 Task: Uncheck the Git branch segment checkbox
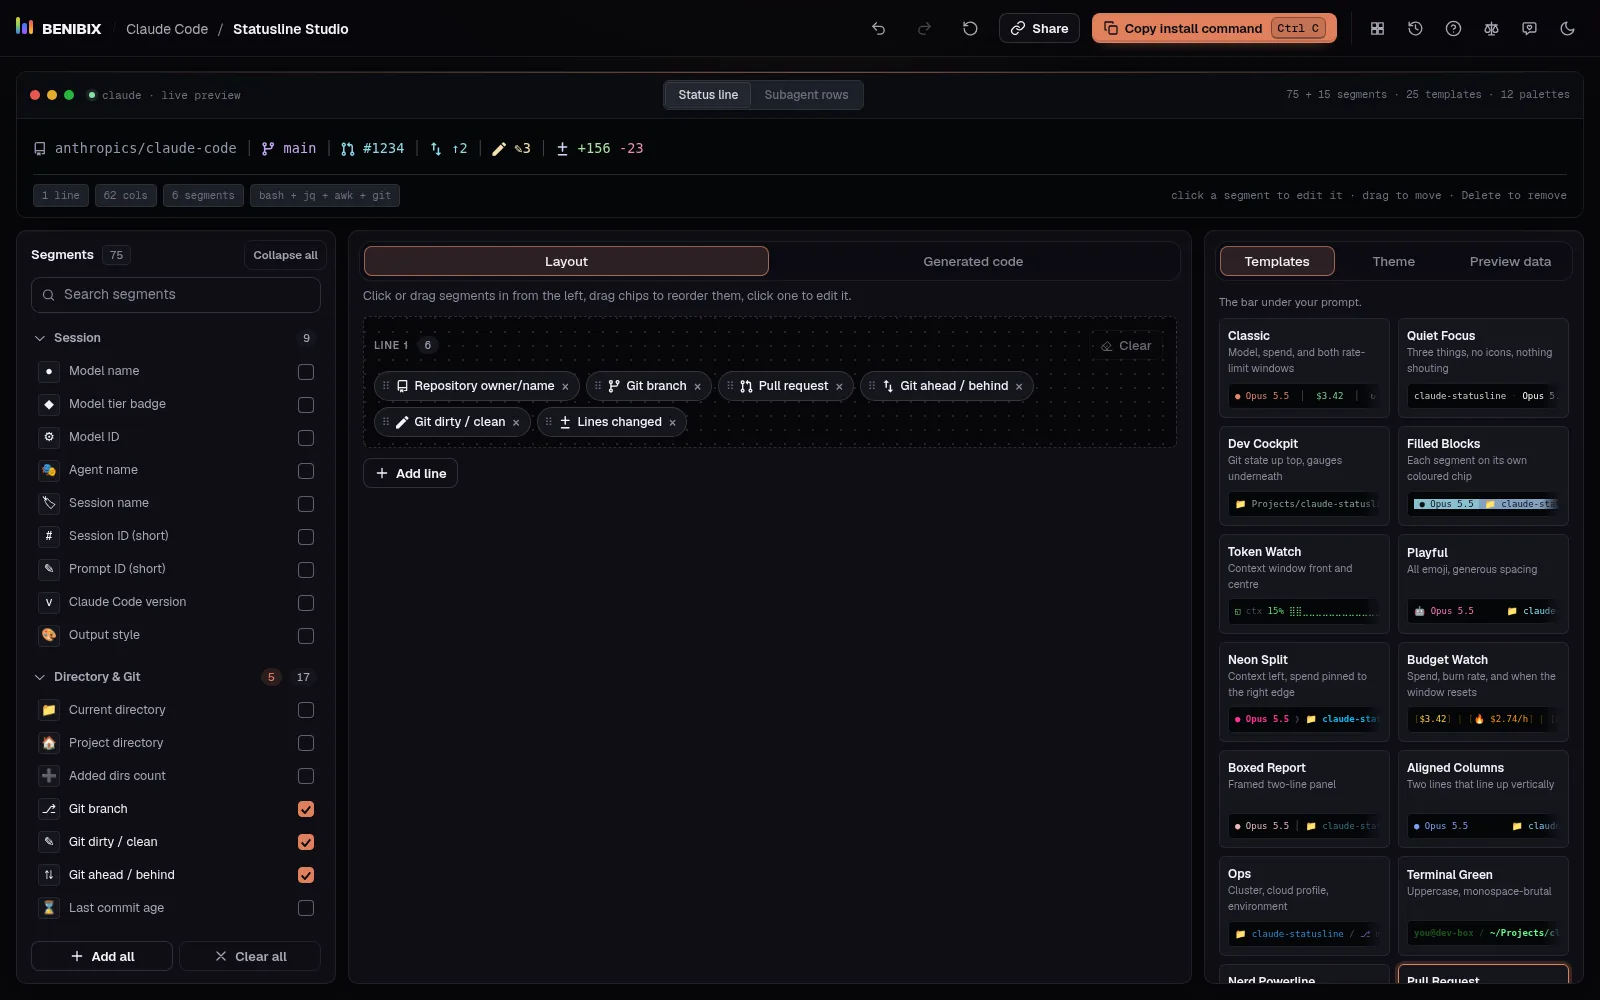[306, 809]
